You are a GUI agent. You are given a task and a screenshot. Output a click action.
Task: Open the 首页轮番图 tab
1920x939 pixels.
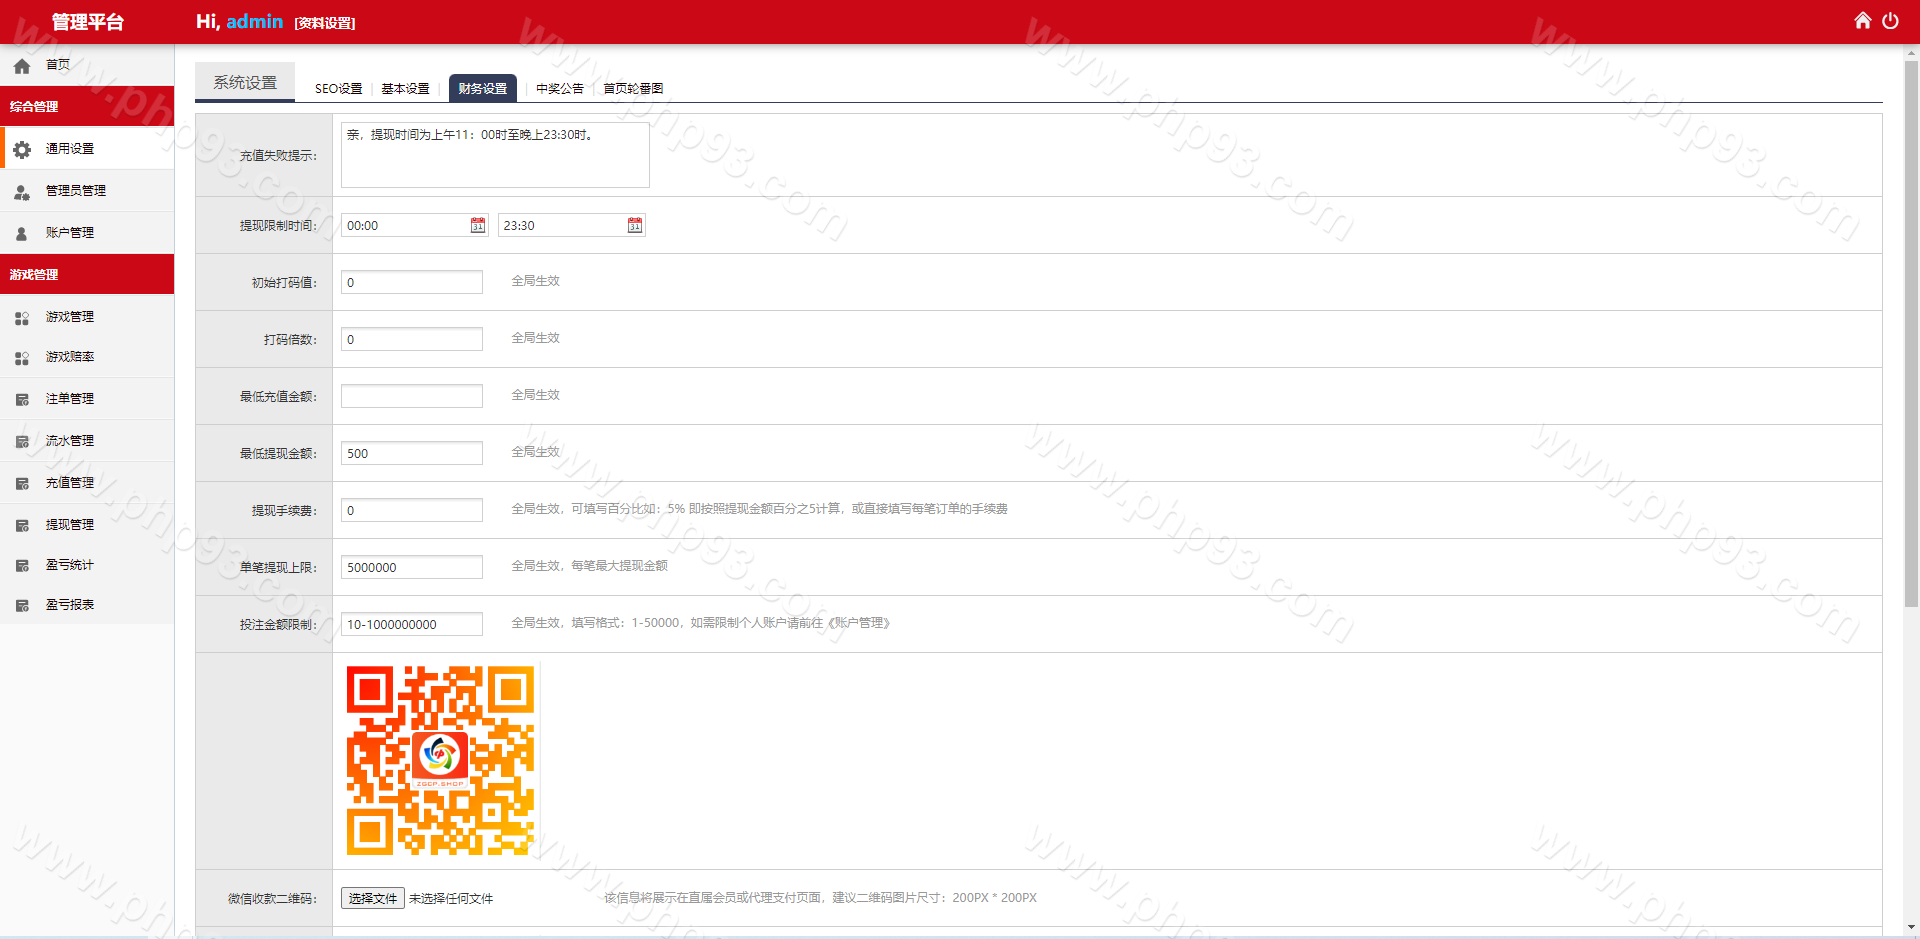tap(633, 89)
